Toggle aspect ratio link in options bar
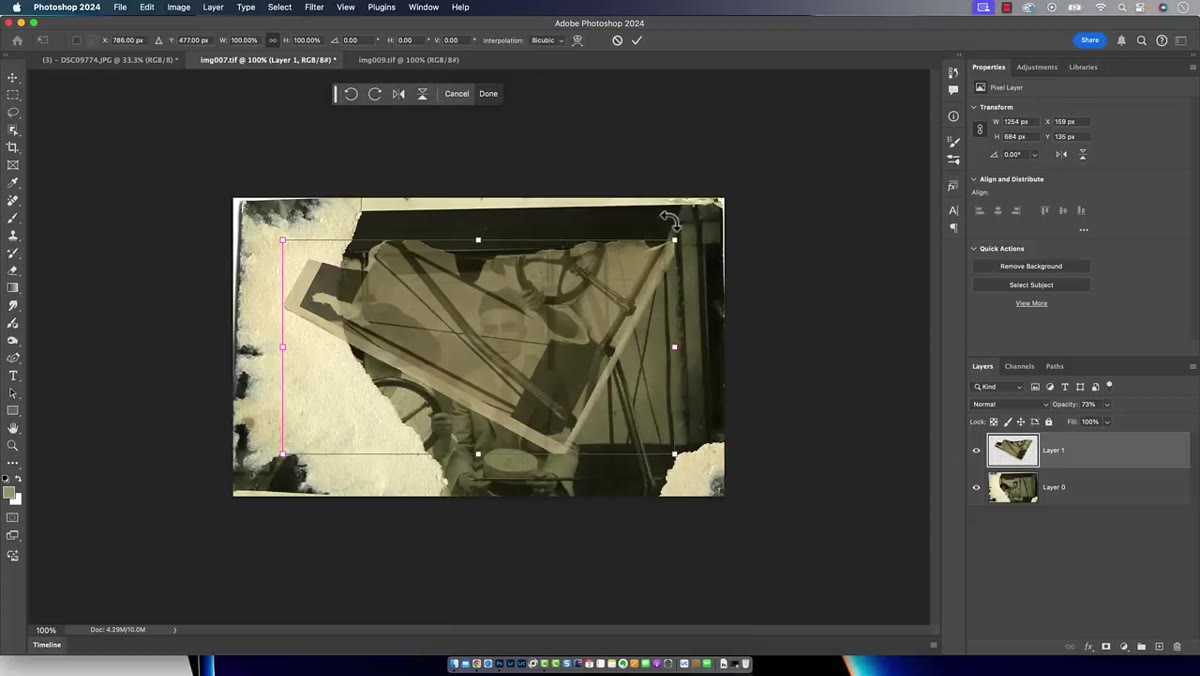Screen dimensions: 1200x676 (x=273, y=40)
